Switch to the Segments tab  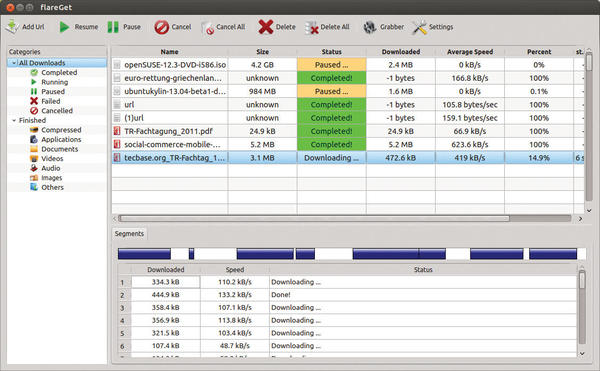129,234
